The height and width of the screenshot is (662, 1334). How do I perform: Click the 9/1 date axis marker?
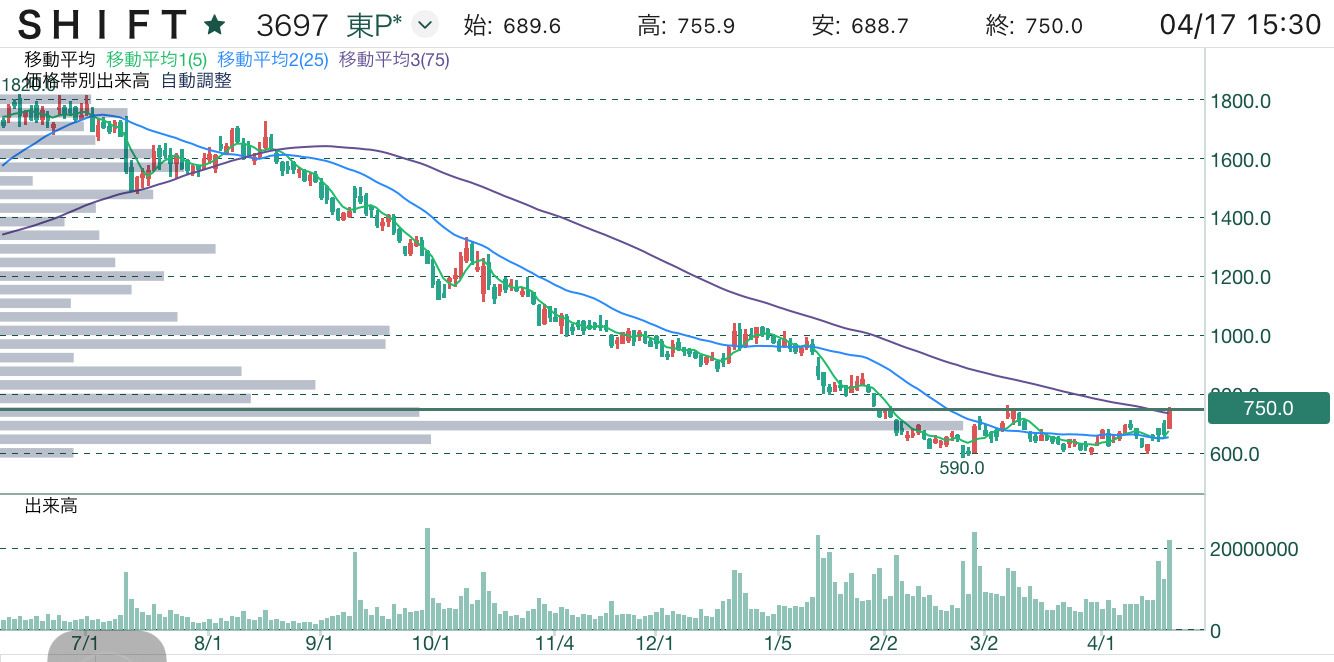[320, 643]
